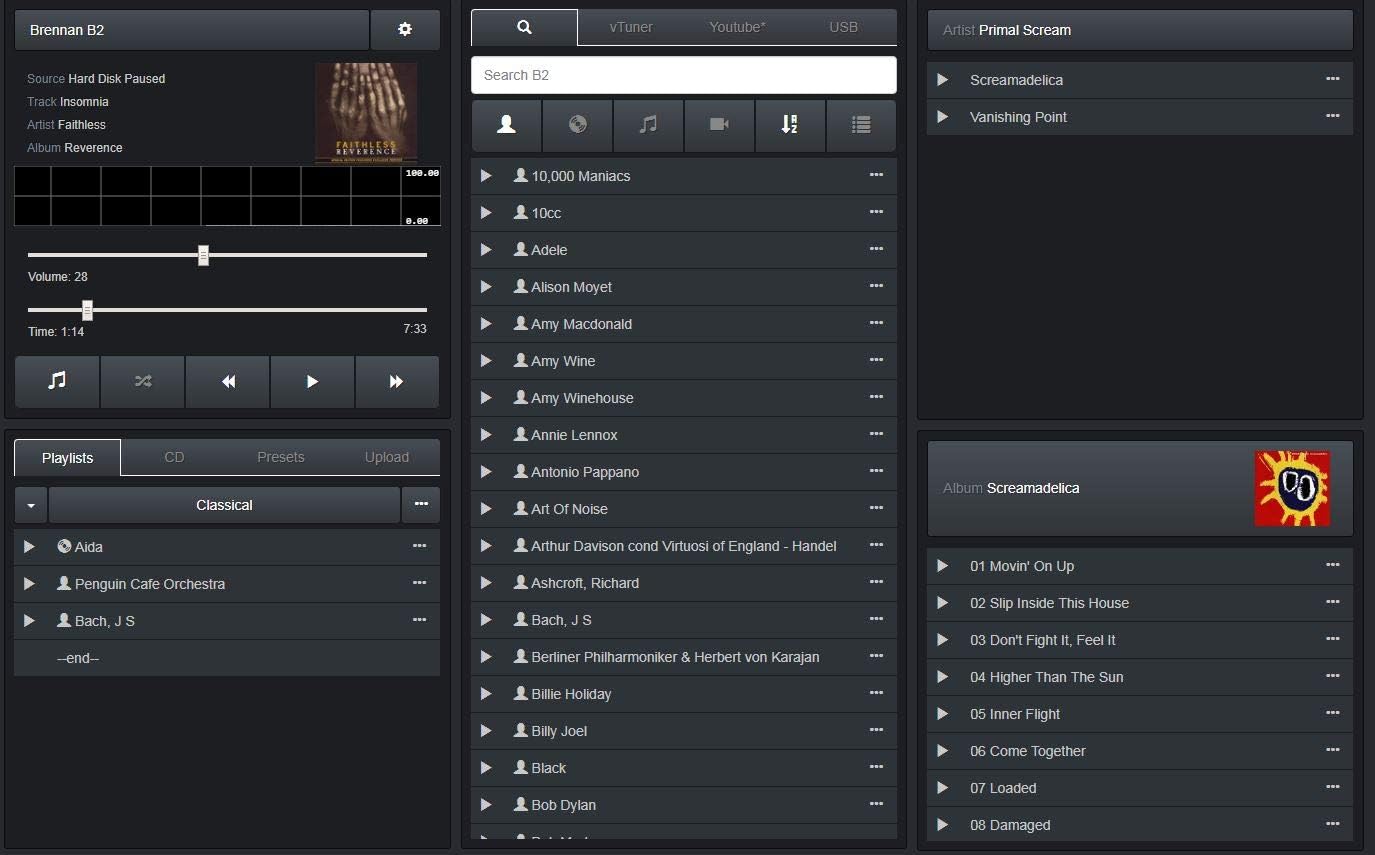Image resolution: width=1375 pixels, height=855 pixels.
Task: Play track 04 Higher Than The Sun
Action: [942, 677]
